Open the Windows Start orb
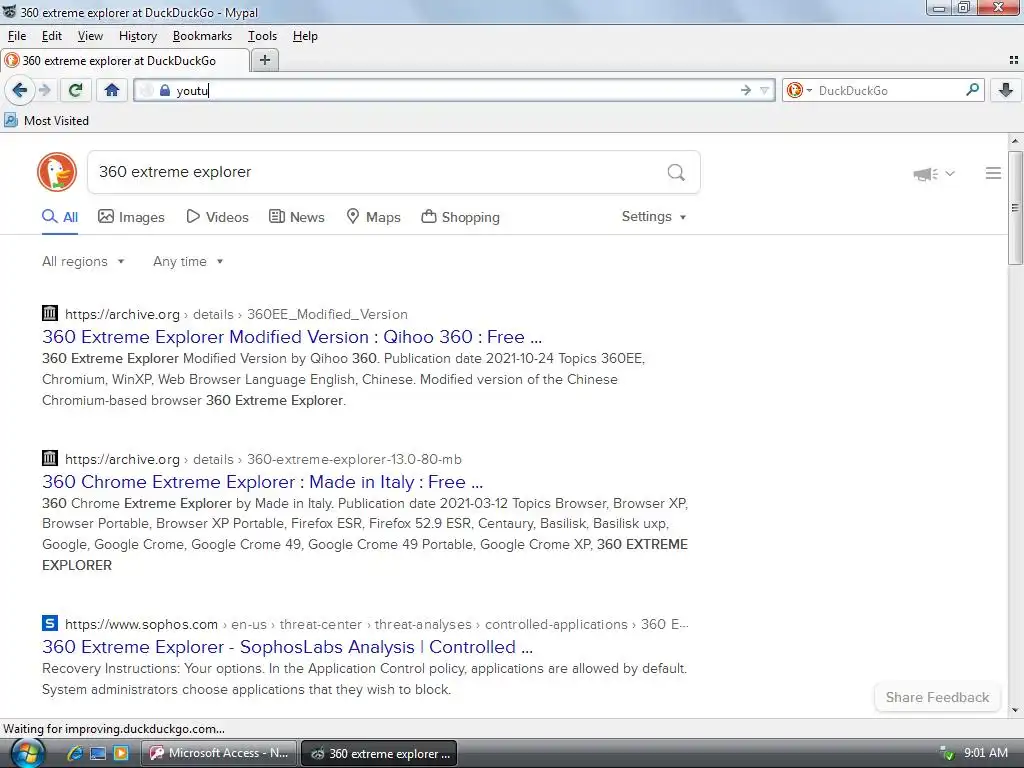 click(27, 753)
